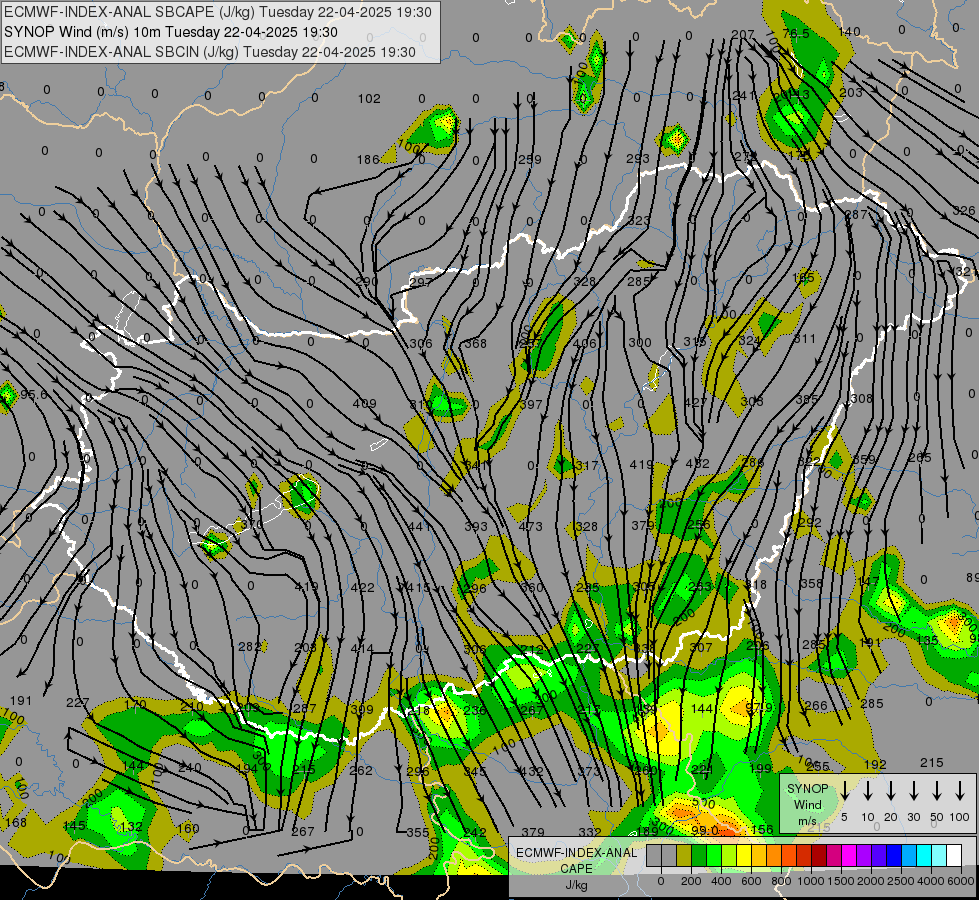Click the map value 441
The width and height of the screenshot is (979, 900).
[420, 527]
